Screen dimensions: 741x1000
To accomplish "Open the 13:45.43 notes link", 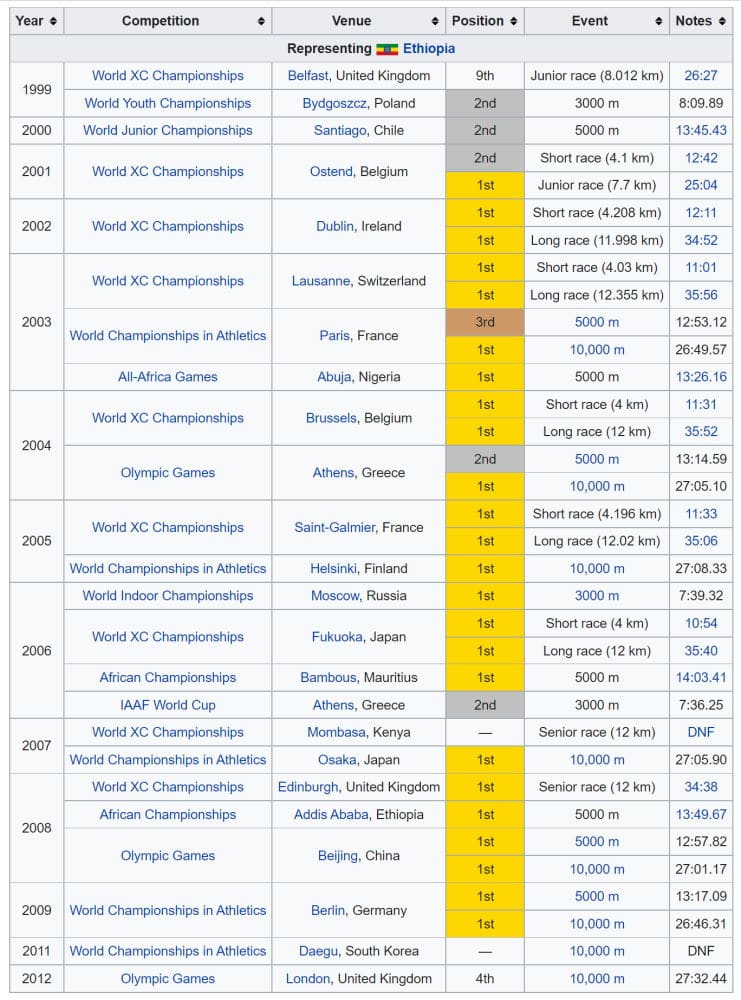I will [701, 131].
